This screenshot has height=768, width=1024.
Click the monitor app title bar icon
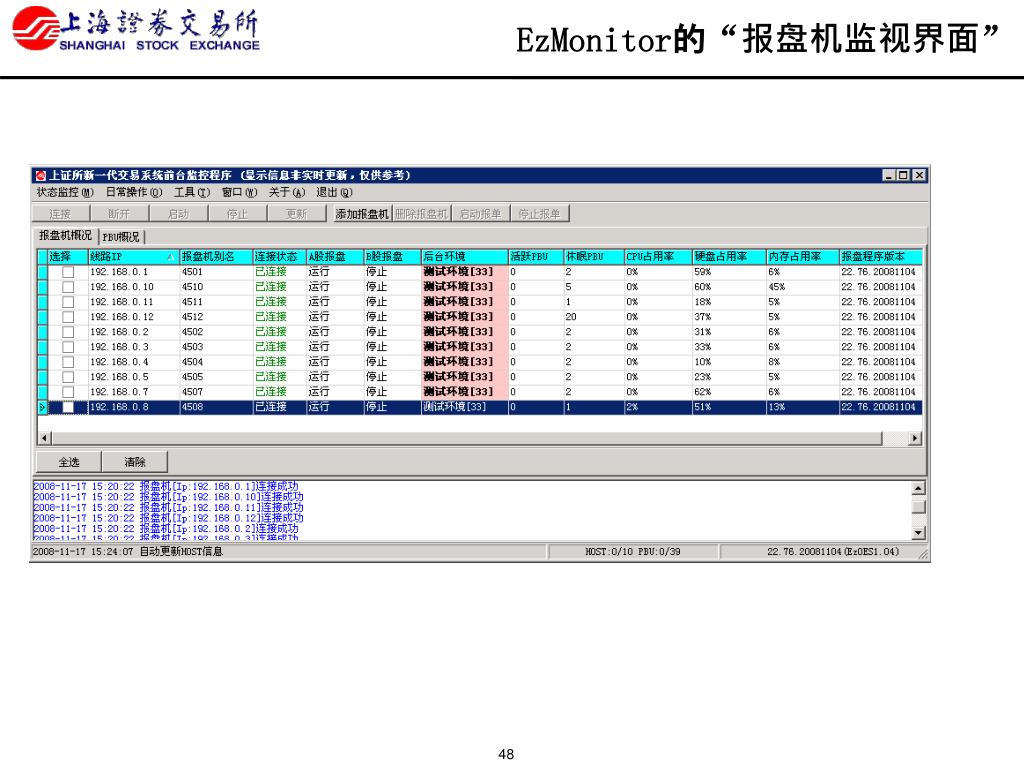coord(41,176)
